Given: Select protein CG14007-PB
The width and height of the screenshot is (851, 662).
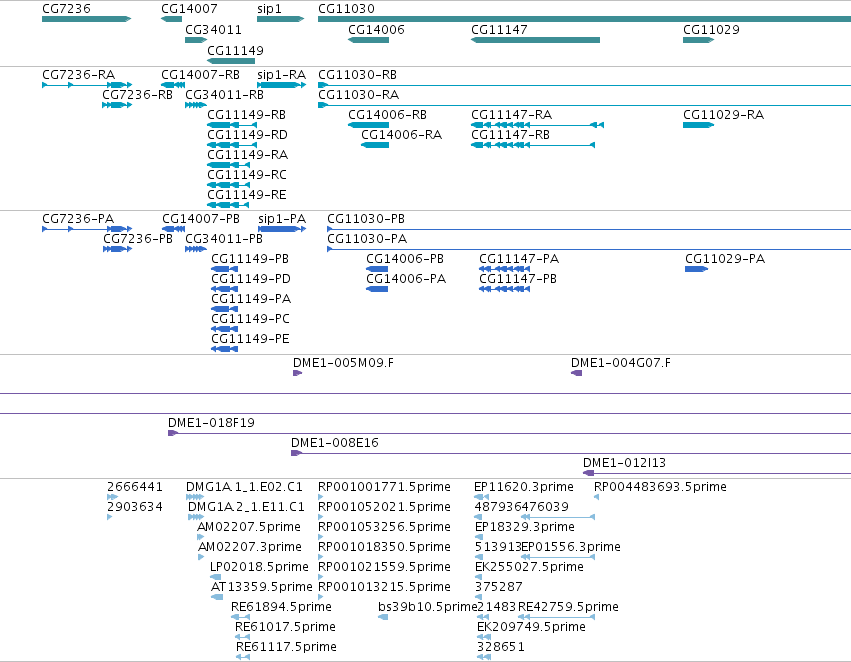Looking at the screenshot, I should (173, 229).
